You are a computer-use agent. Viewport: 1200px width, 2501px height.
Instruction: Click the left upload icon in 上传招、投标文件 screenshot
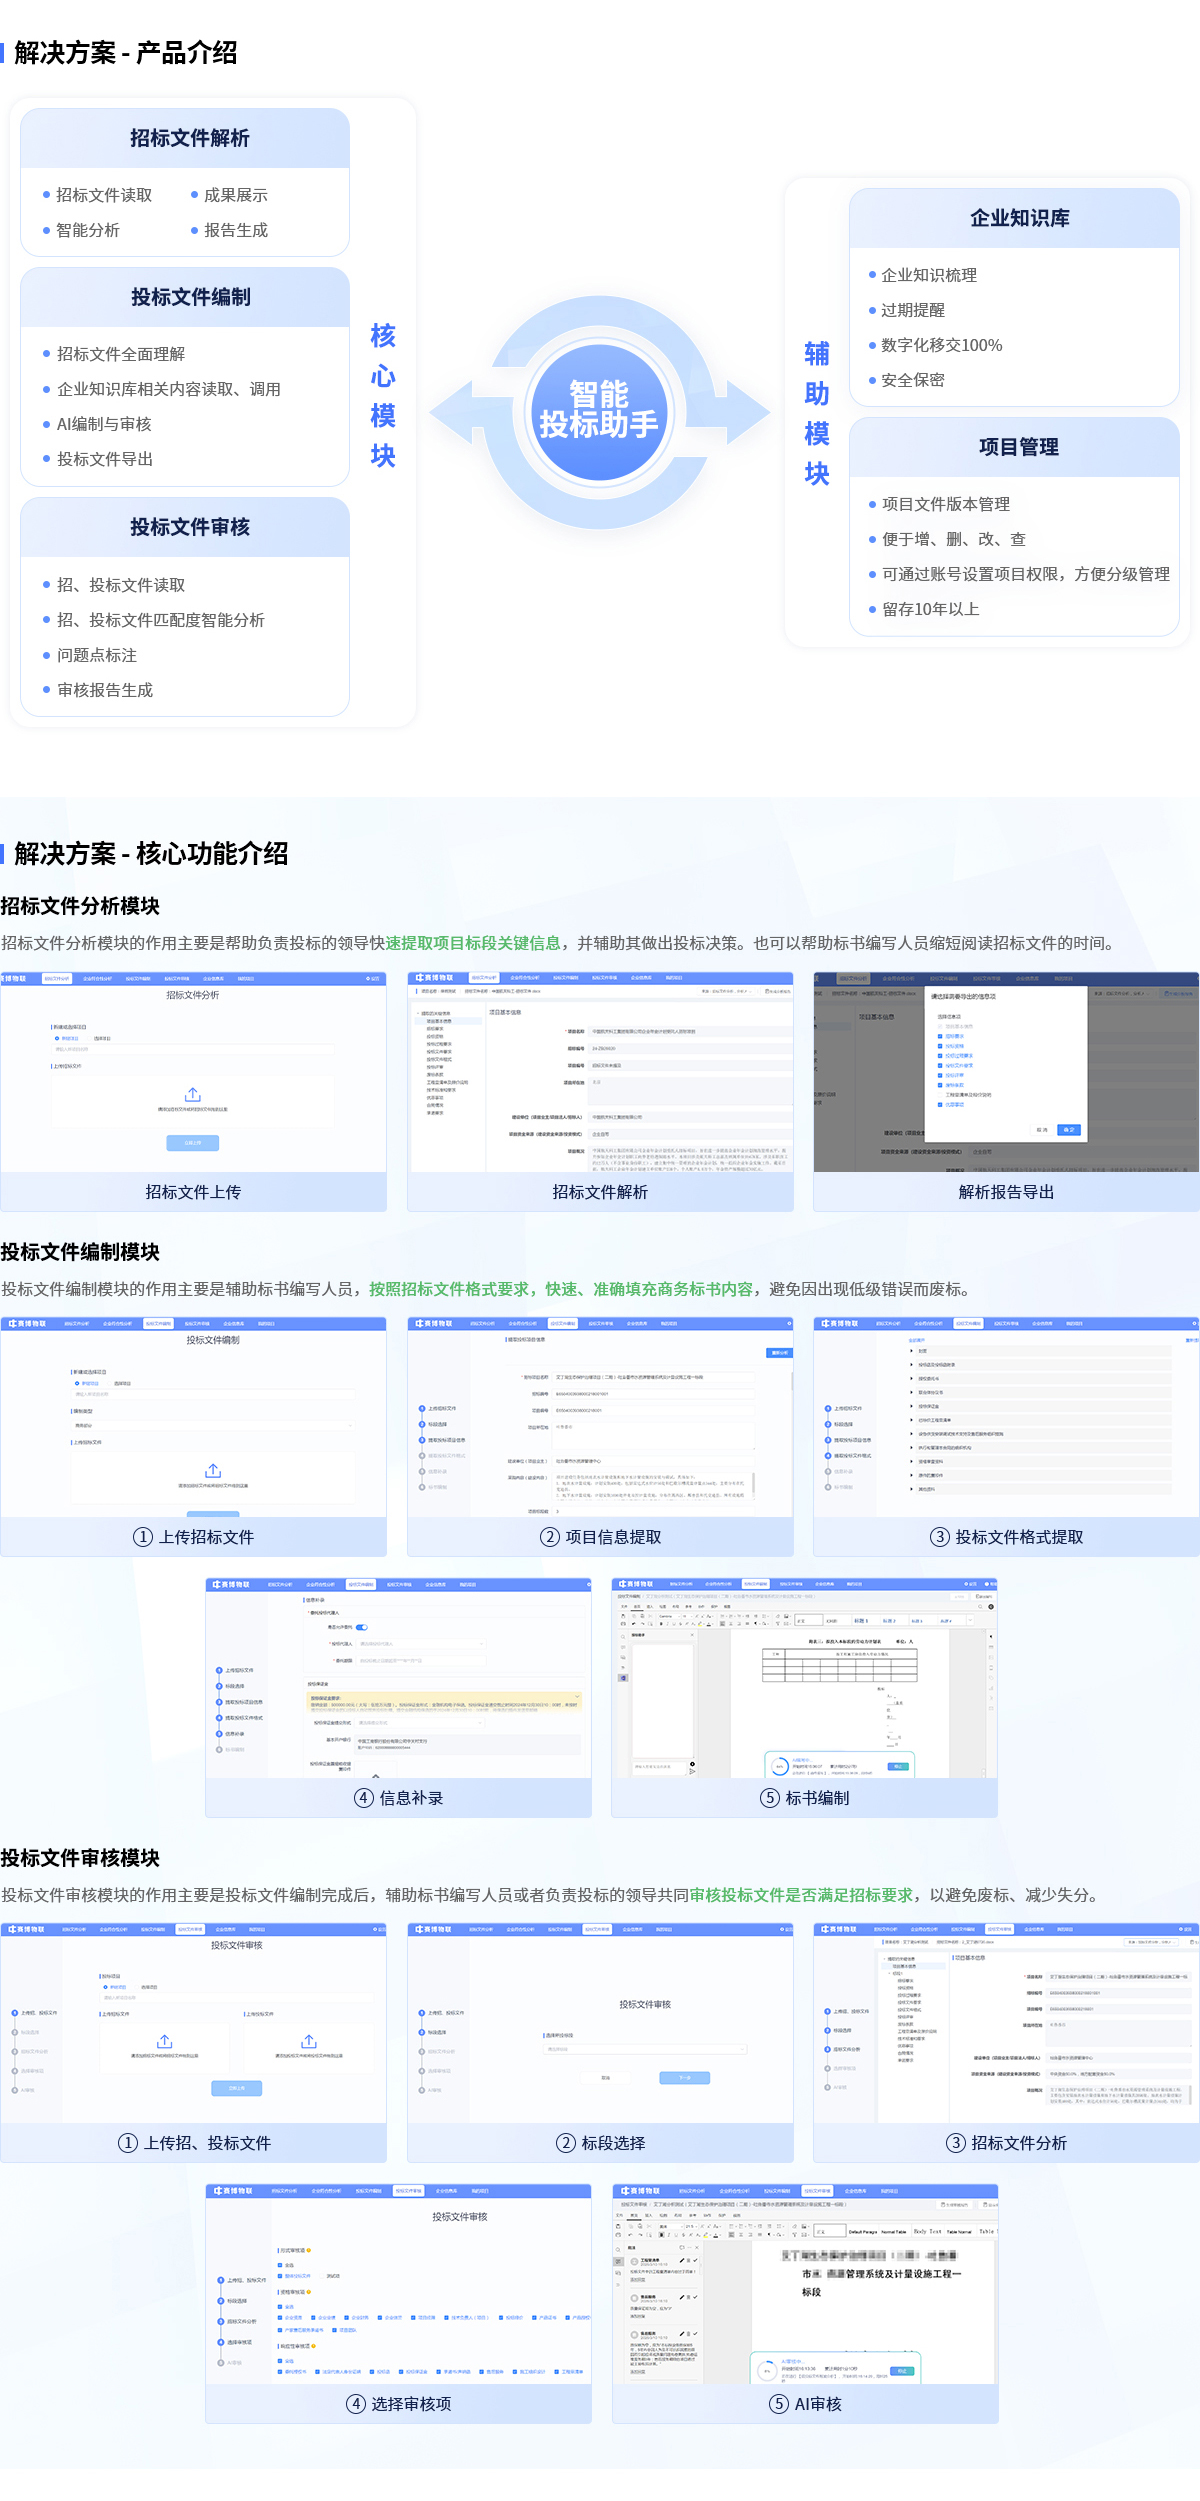click(x=165, y=2041)
